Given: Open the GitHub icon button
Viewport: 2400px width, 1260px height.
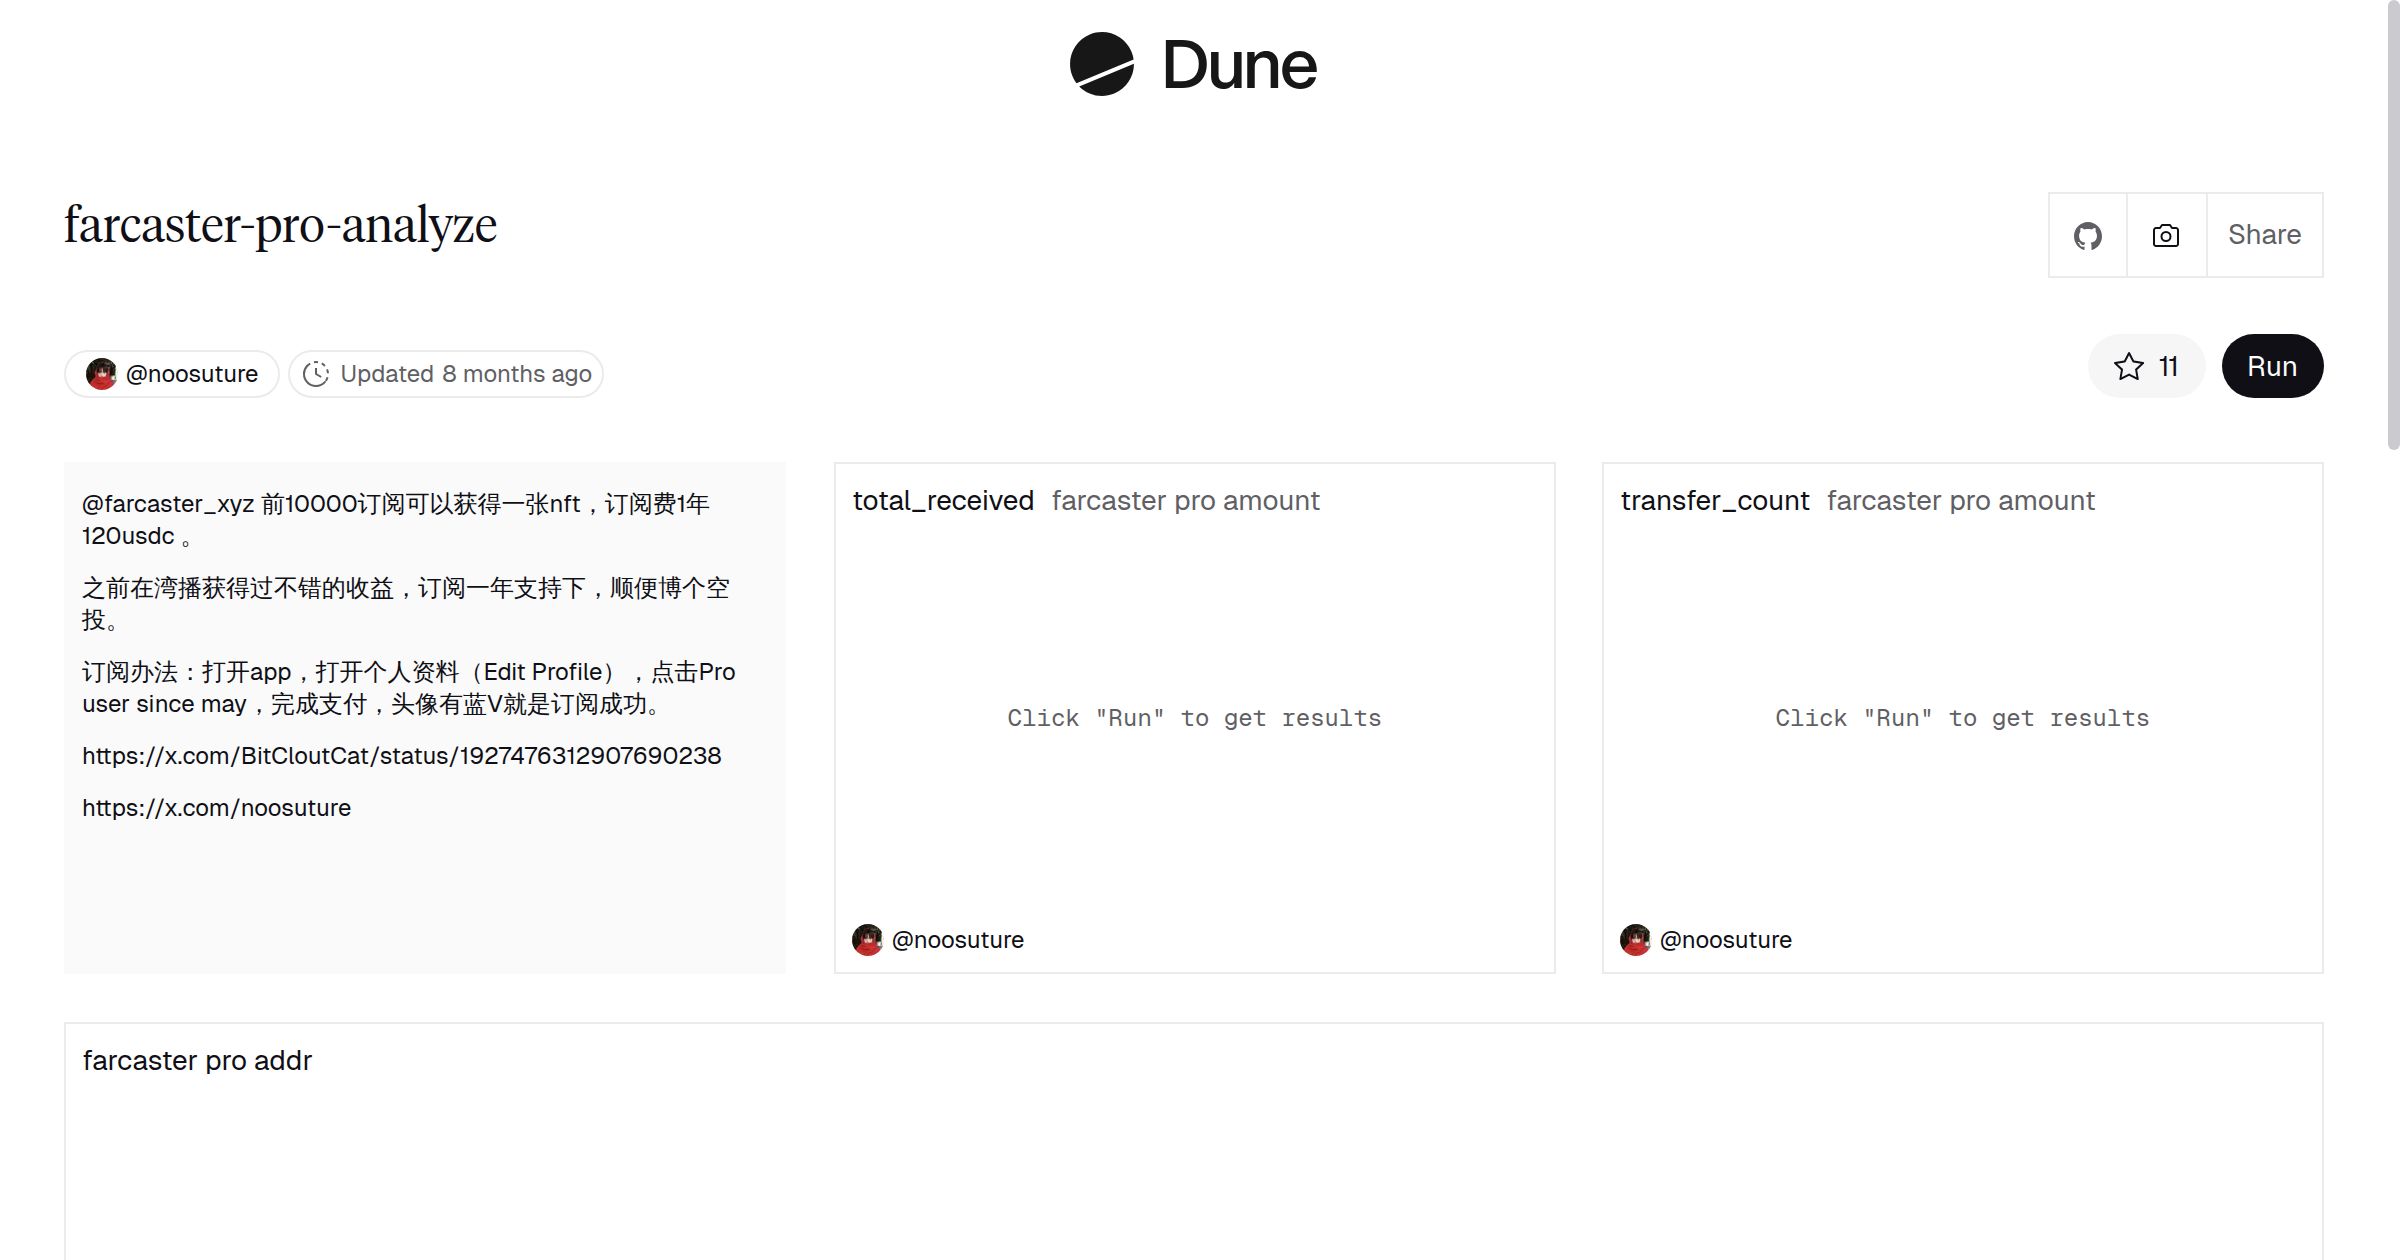Looking at the screenshot, I should click(x=2087, y=236).
